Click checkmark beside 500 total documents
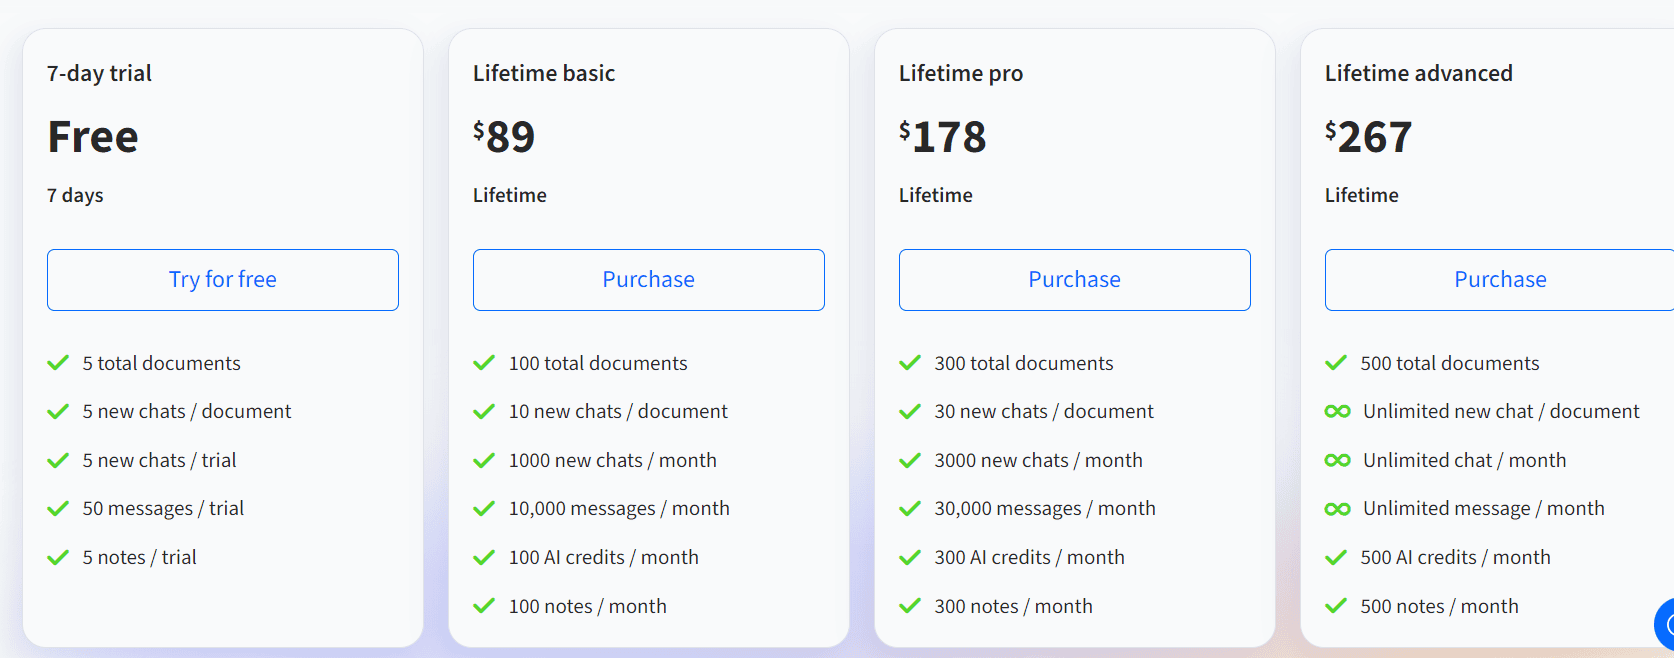The image size is (1674, 658). [x=1336, y=363]
